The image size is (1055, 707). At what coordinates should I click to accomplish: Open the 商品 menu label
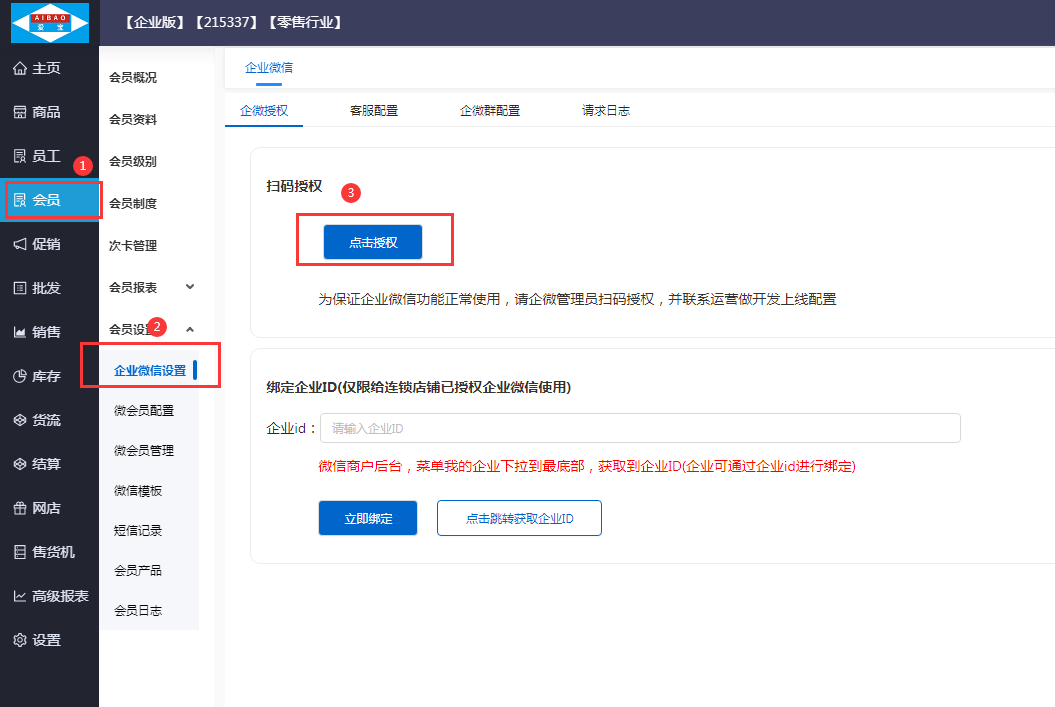pos(46,112)
